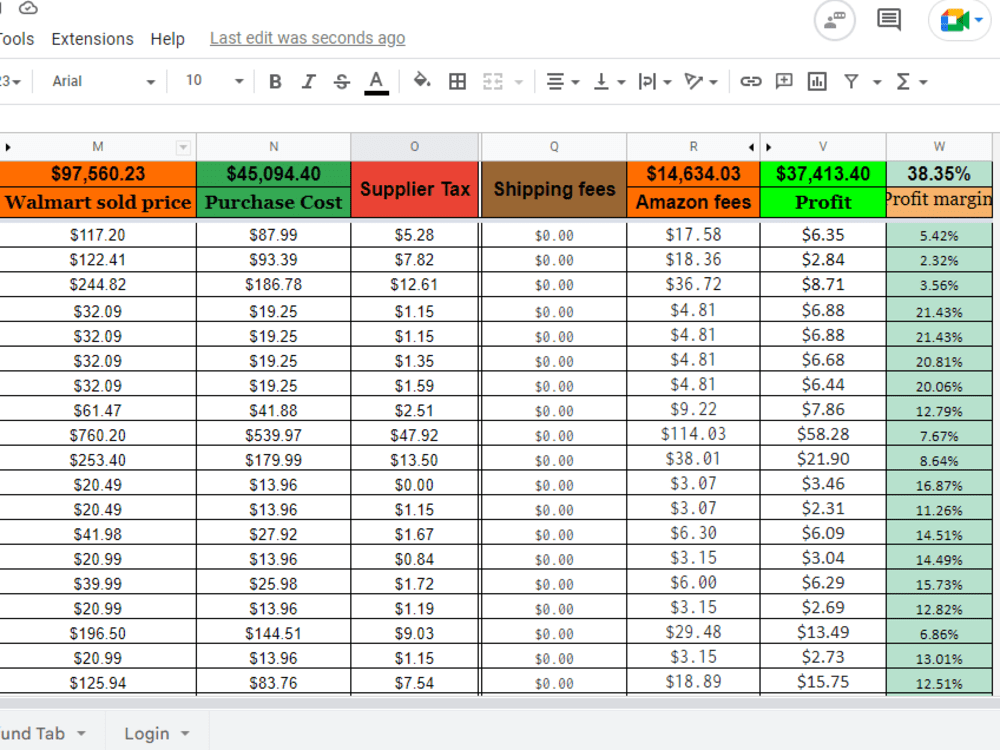This screenshot has height=750, width=1000.
Task: Select the Amazon fees header cell
Action: tap(693, 202)
